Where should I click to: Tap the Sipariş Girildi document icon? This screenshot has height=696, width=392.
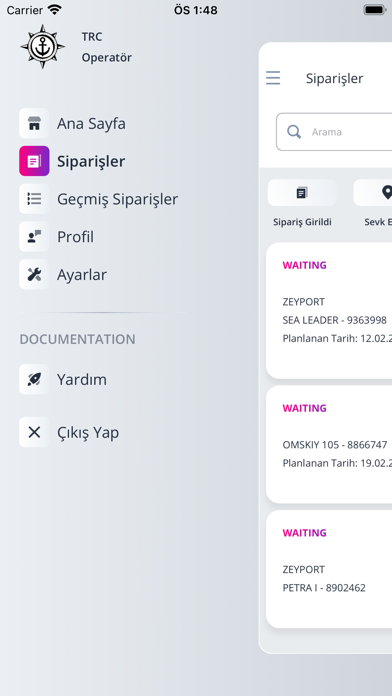(x=302, y=193)
